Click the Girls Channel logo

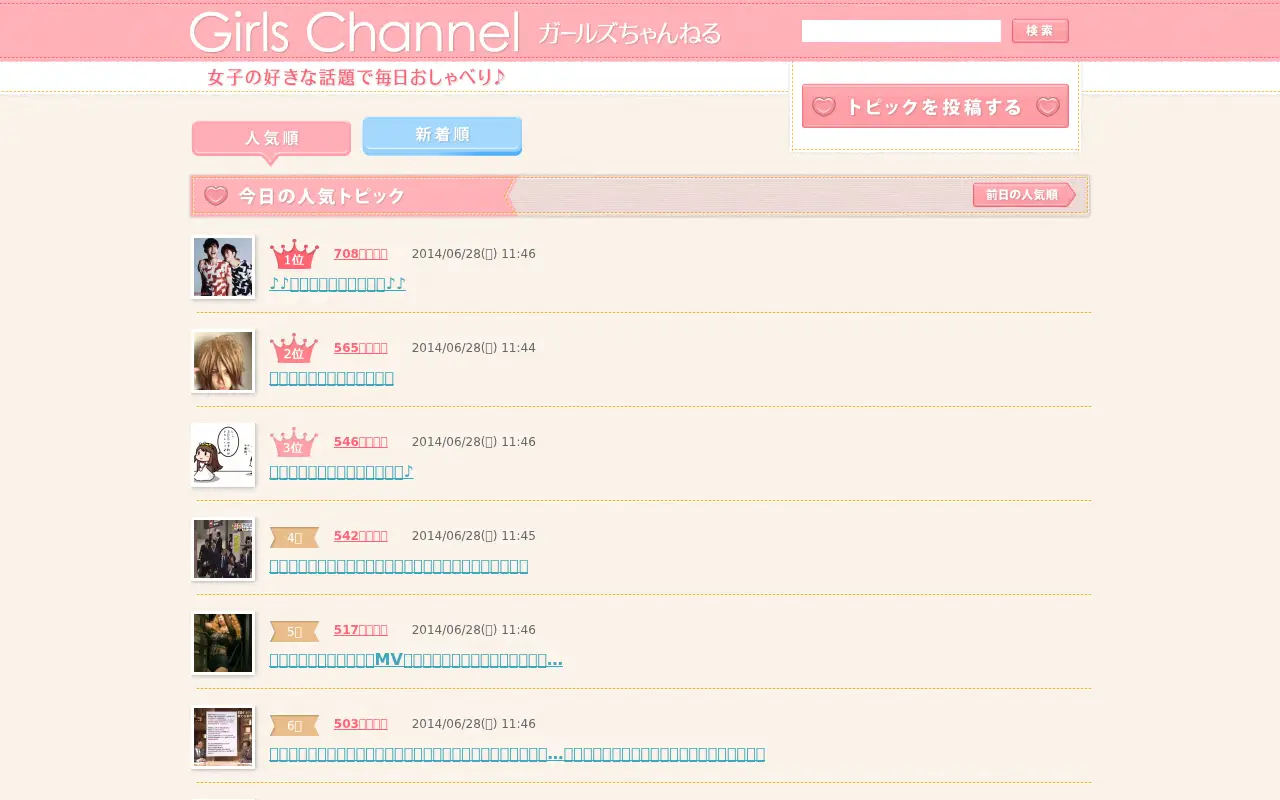pos(354,32)
